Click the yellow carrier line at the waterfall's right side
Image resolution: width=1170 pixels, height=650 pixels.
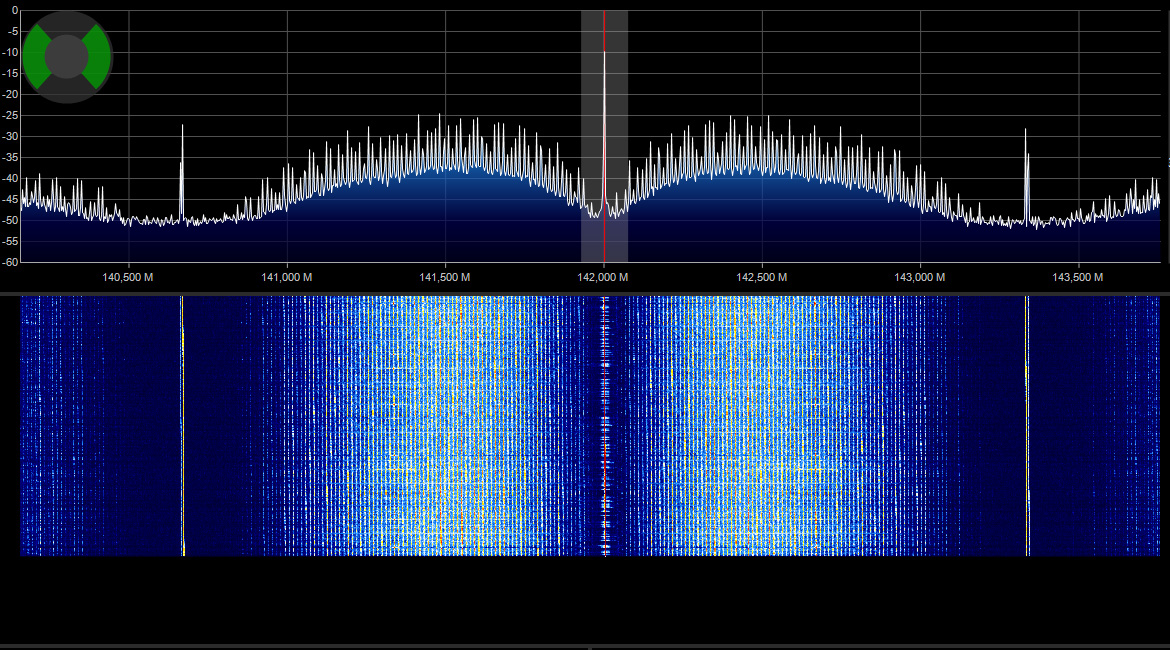point(1027,425)
